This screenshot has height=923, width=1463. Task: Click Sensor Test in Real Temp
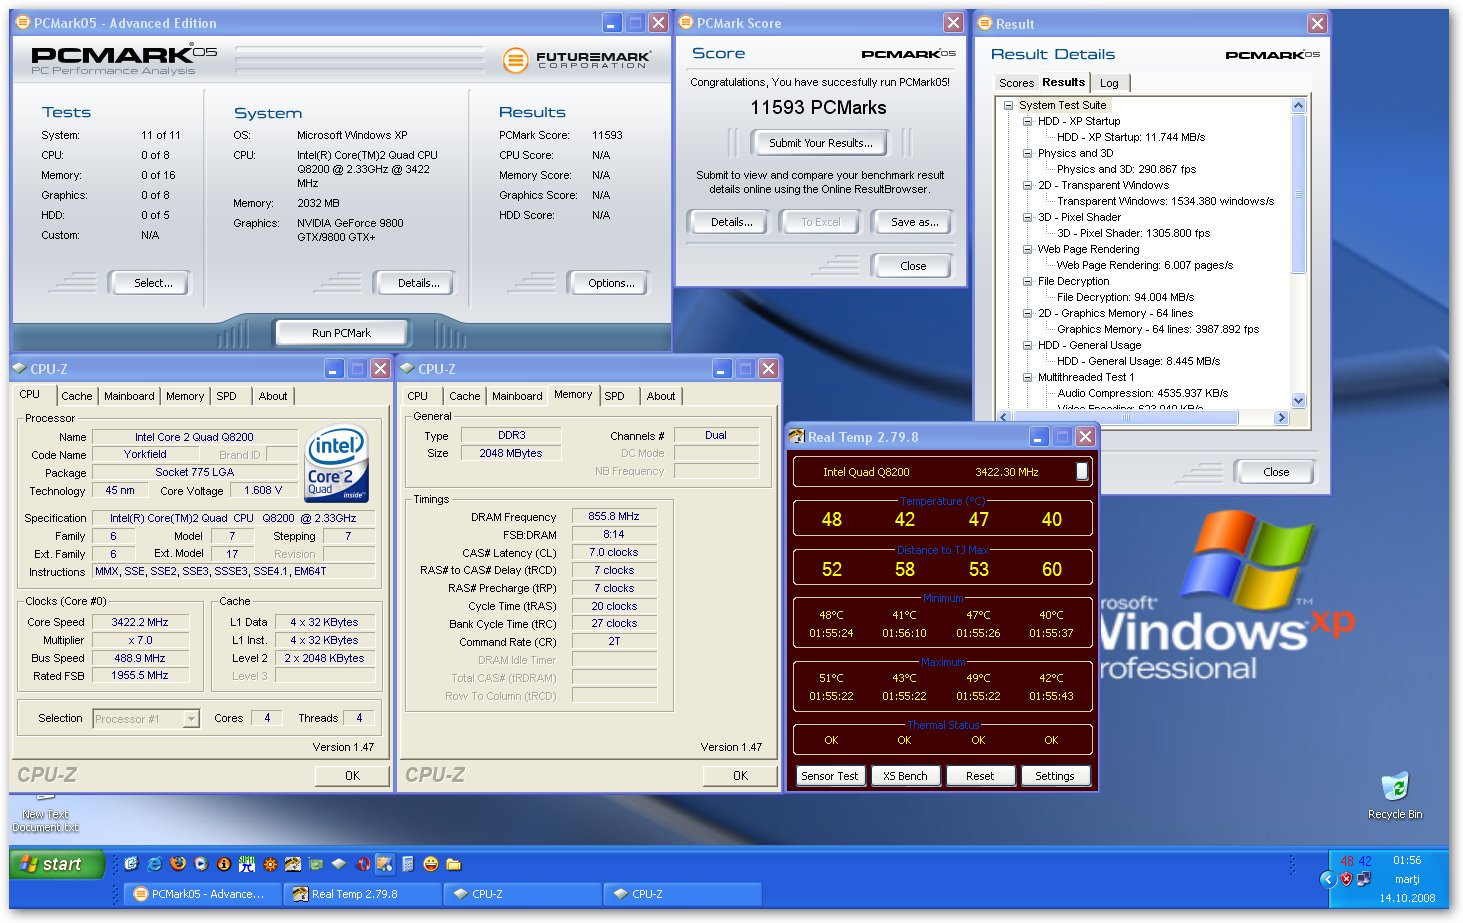(829, 776)
